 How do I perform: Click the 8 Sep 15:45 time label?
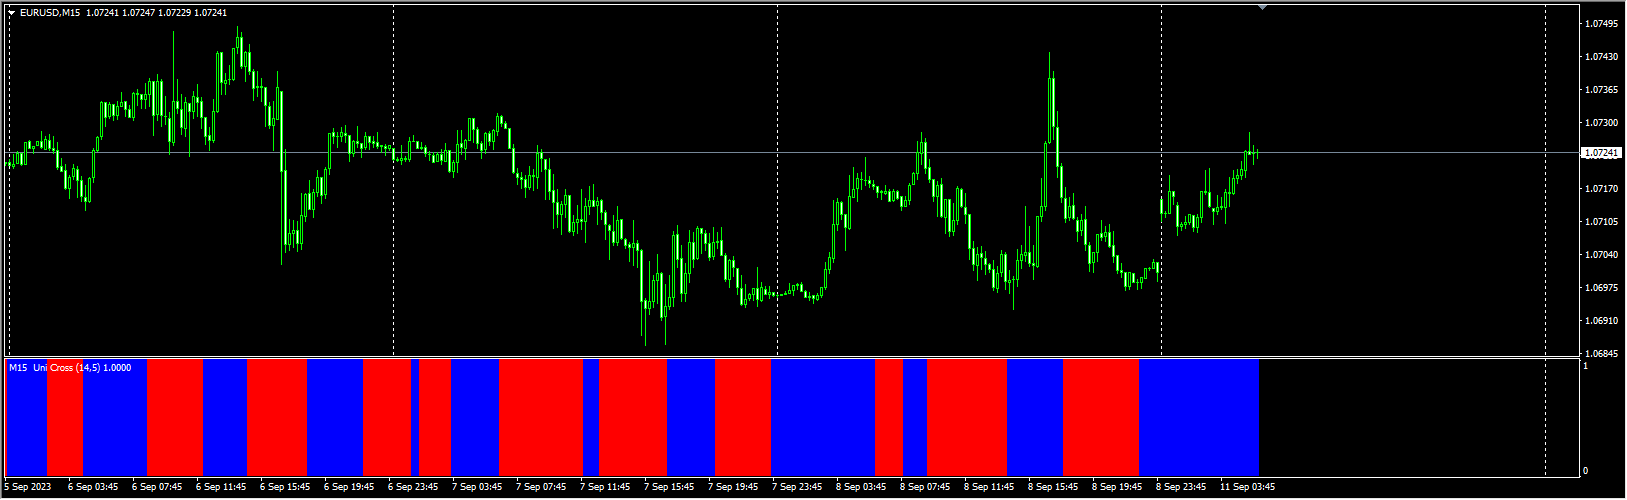1053,488
